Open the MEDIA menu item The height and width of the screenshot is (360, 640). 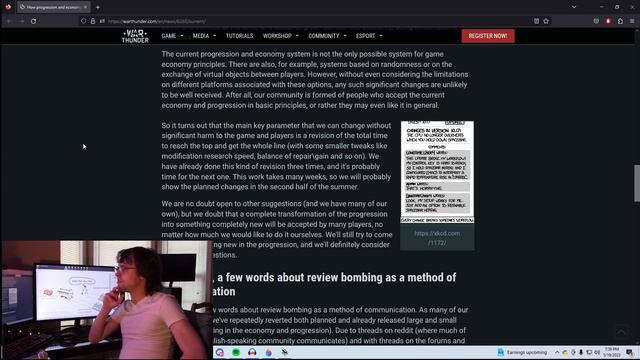point(201,36)
